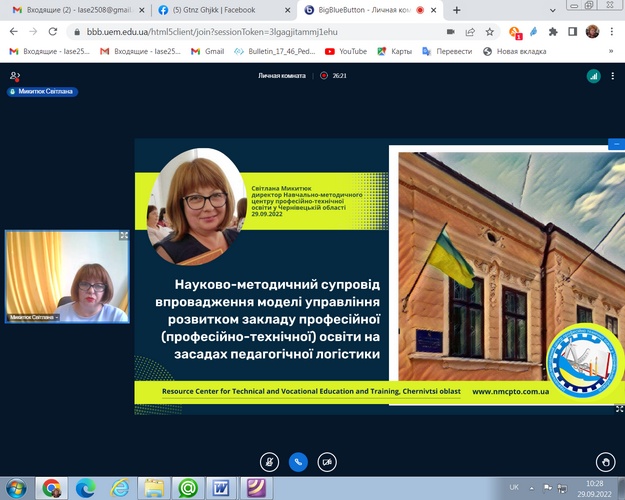Raise hand using the hand icon
Image resolution: width=625 pixels, height=500 pixels.
(603, 462)
